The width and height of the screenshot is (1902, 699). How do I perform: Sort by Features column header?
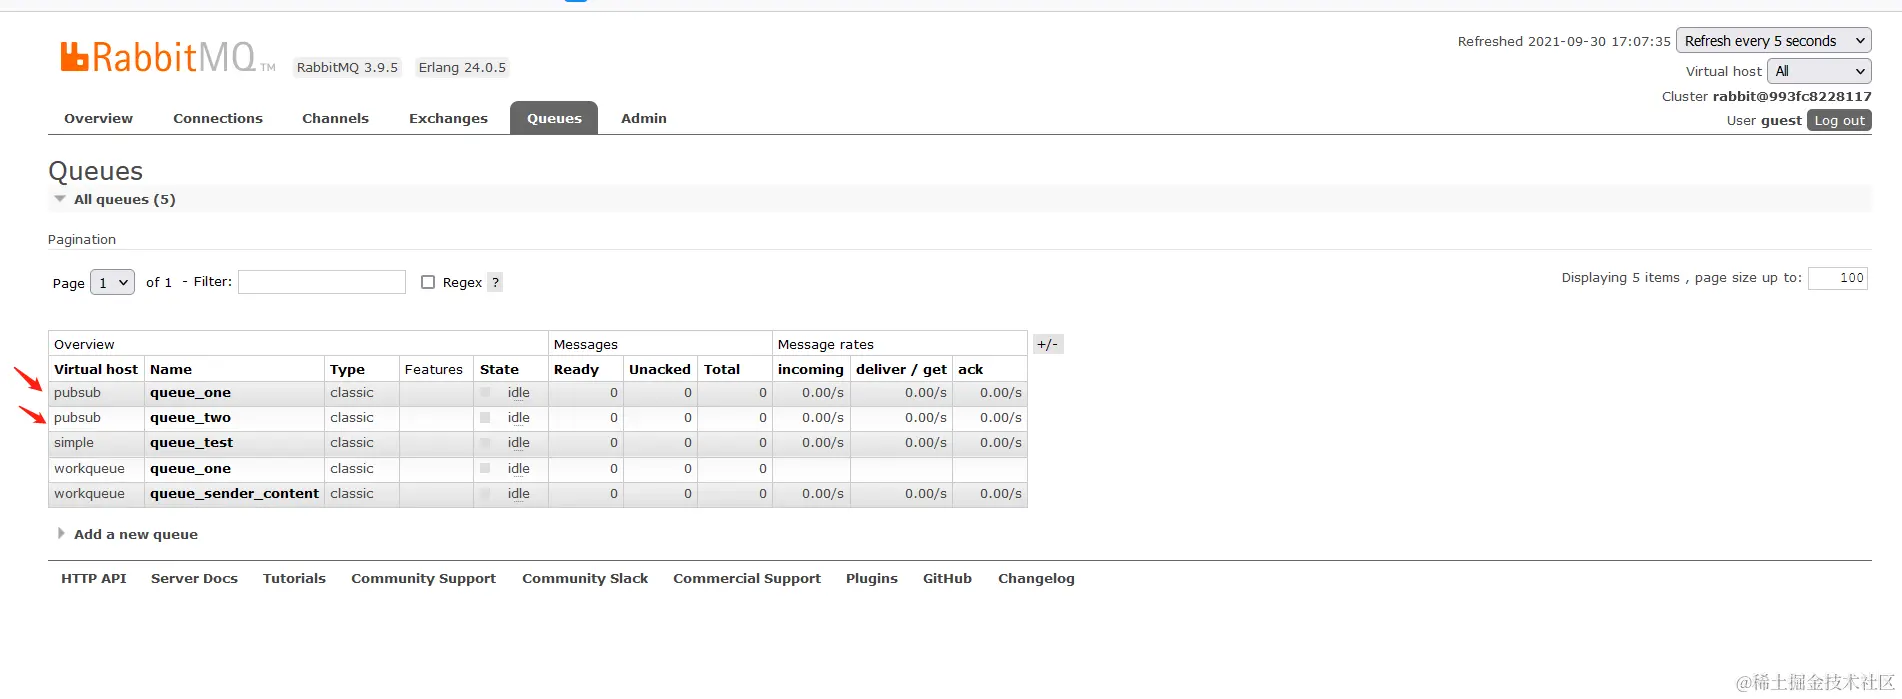[434, 369]
